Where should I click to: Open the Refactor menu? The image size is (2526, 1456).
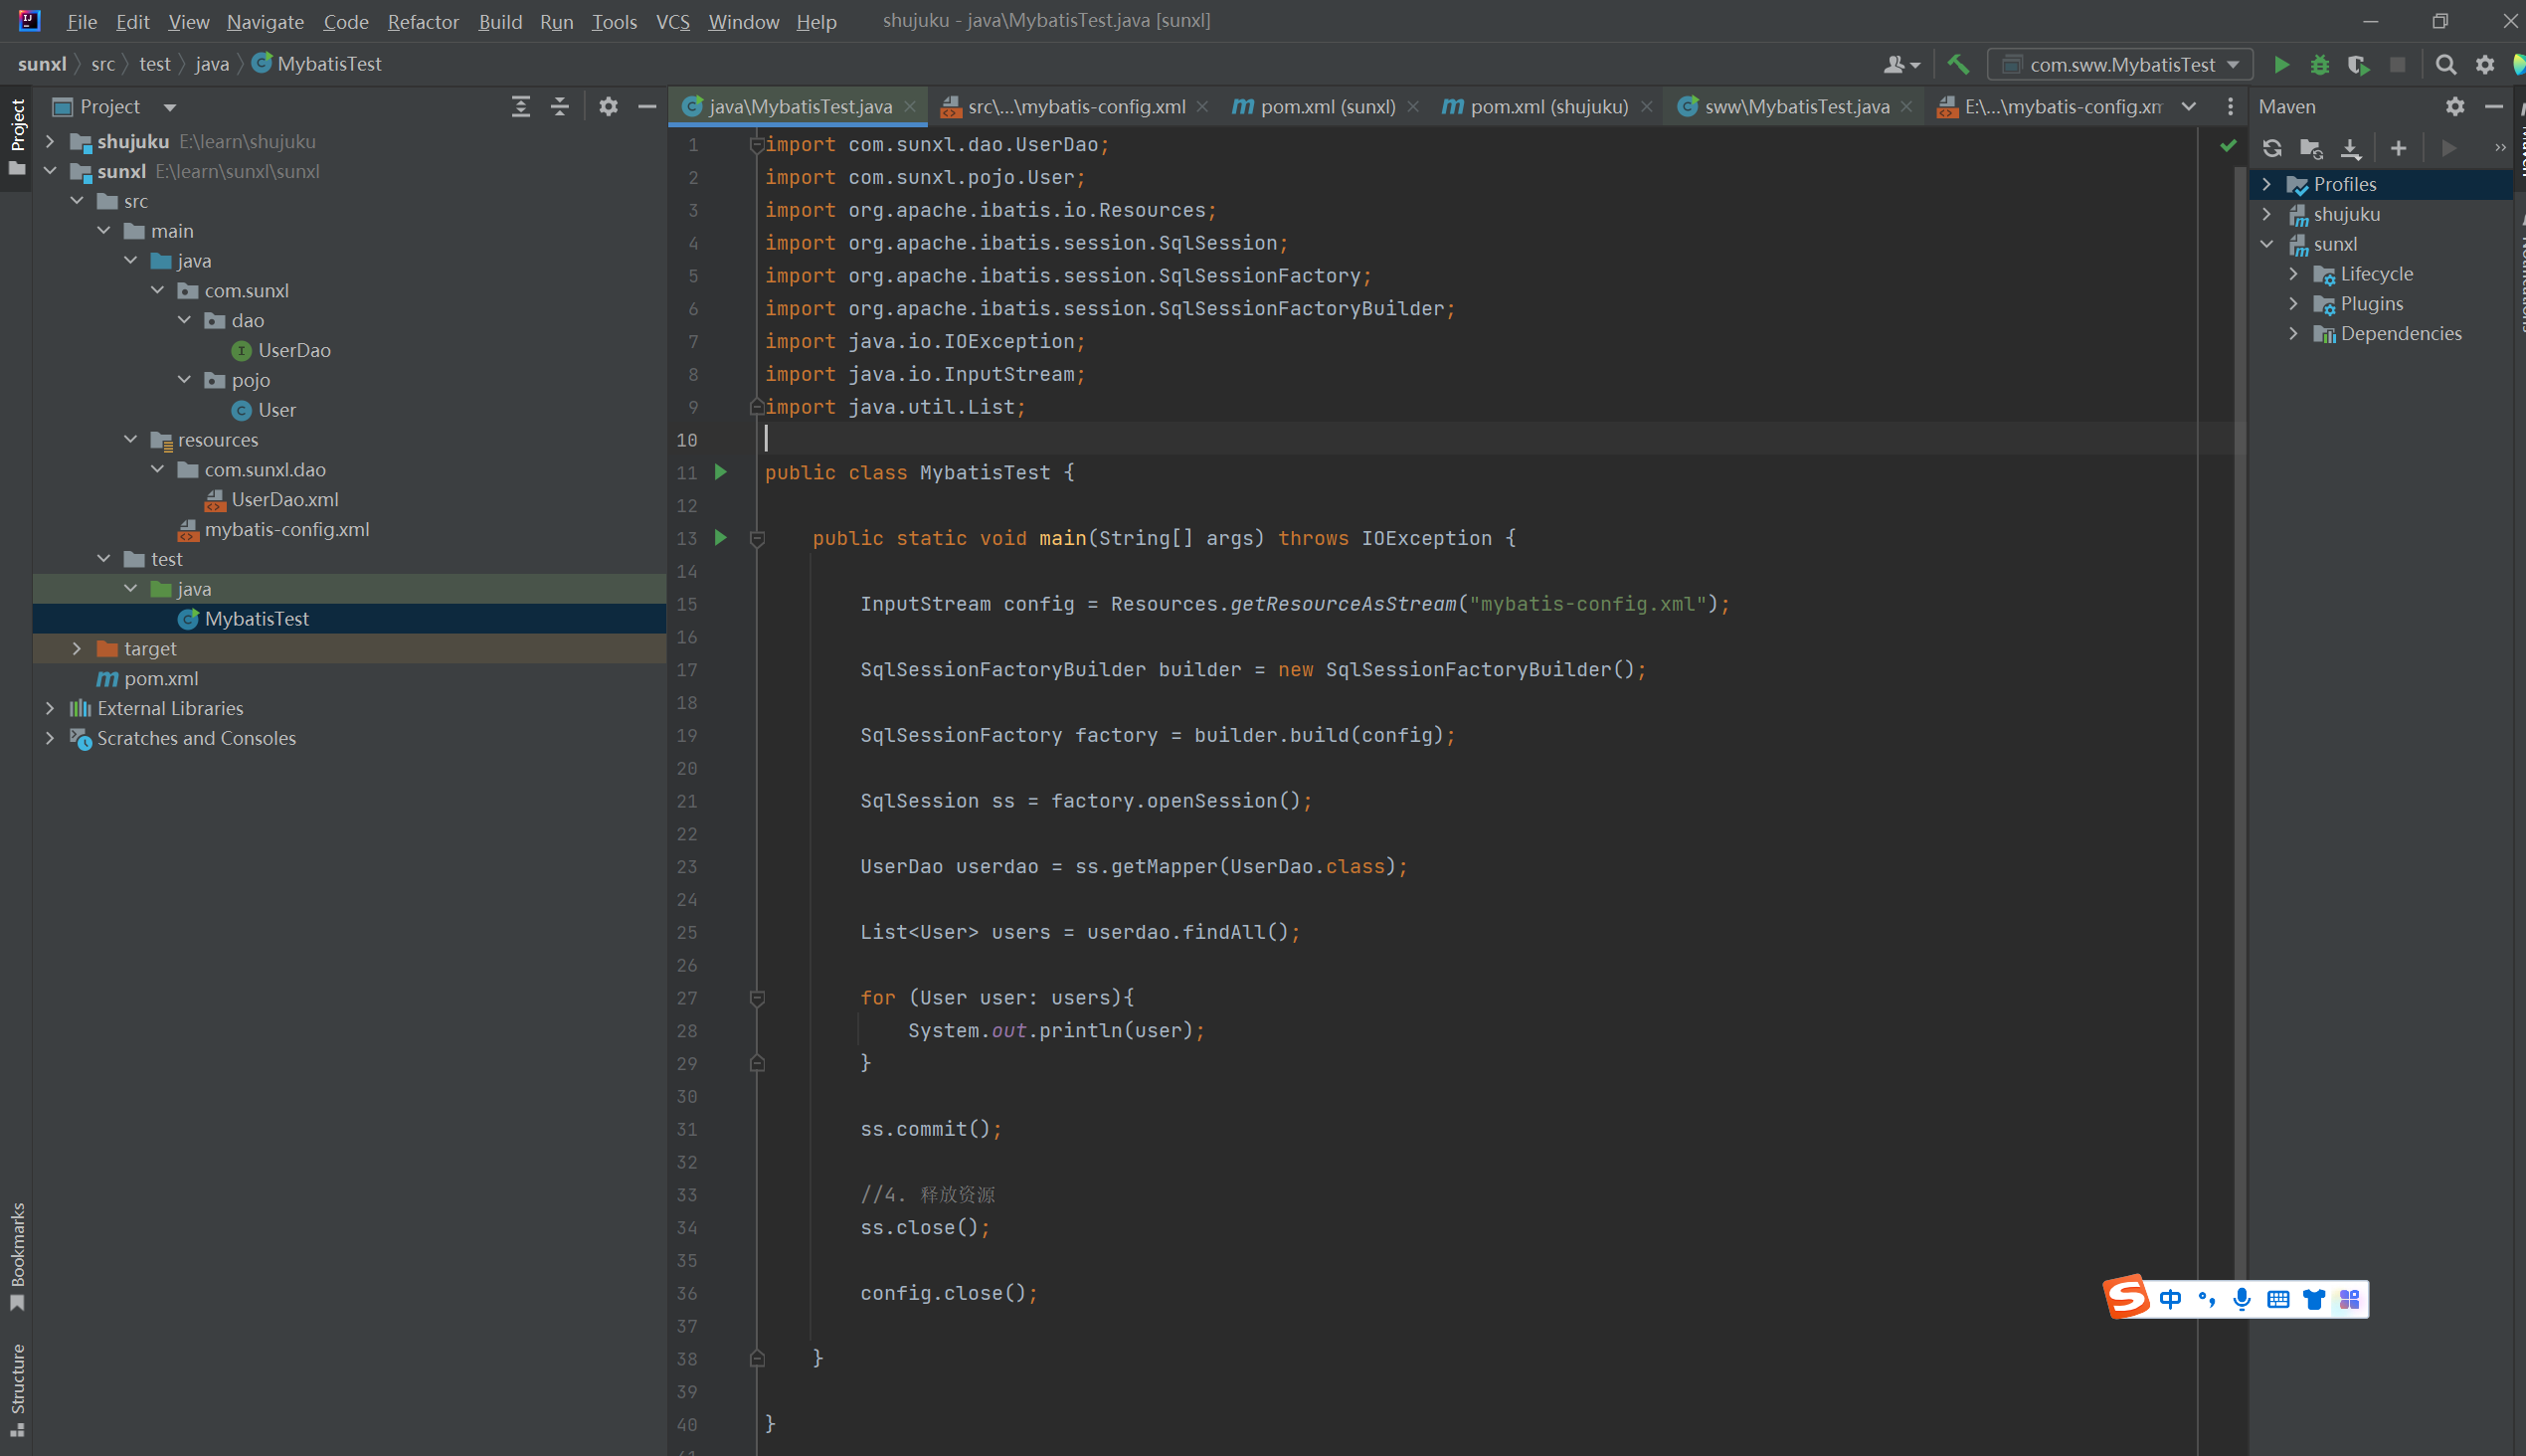pos(423,21)
